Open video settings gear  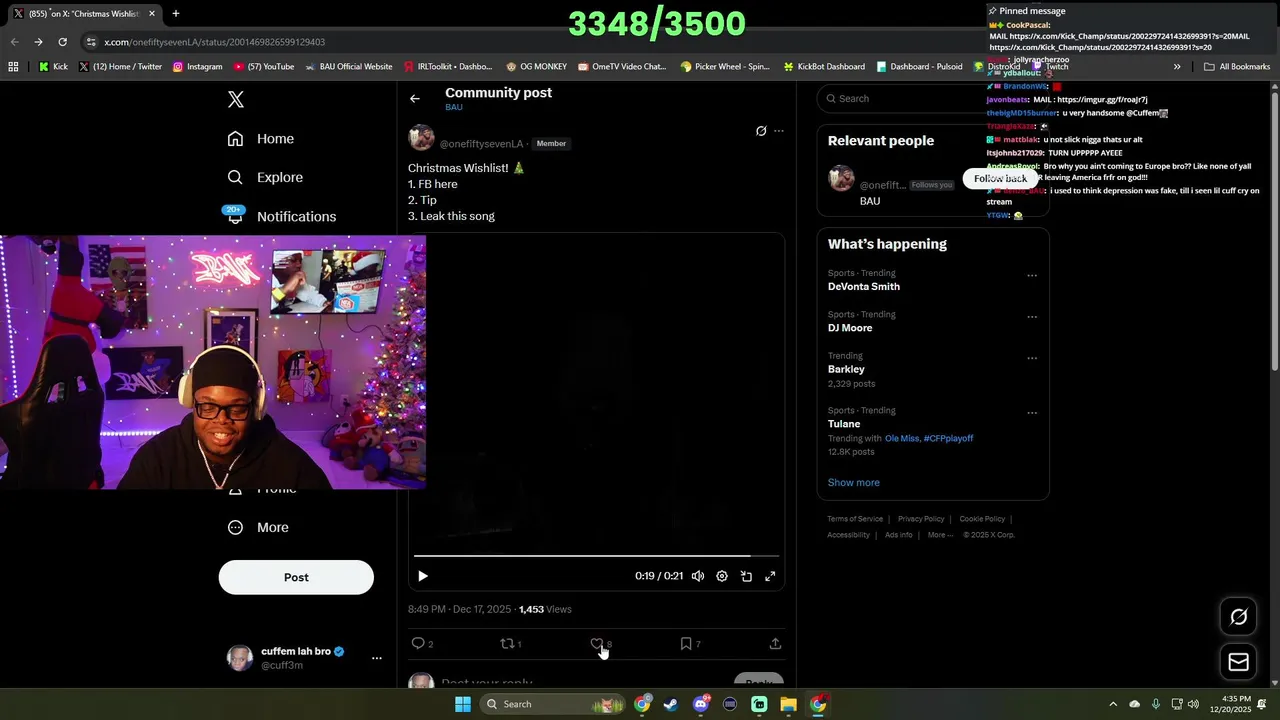(x=722, y=576)
